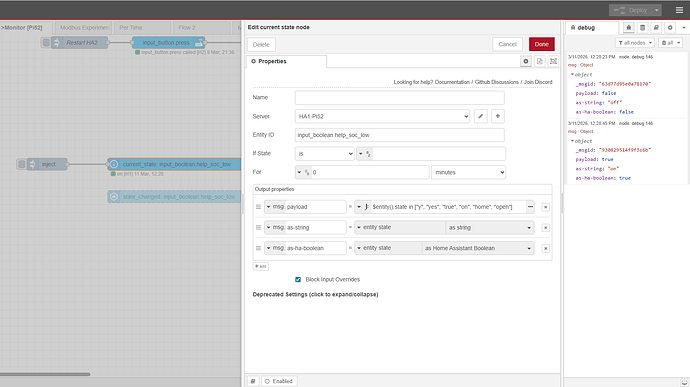Open debug window icon at sidebar bottom
Screen dimensions: 690x387
click(684, 383)
